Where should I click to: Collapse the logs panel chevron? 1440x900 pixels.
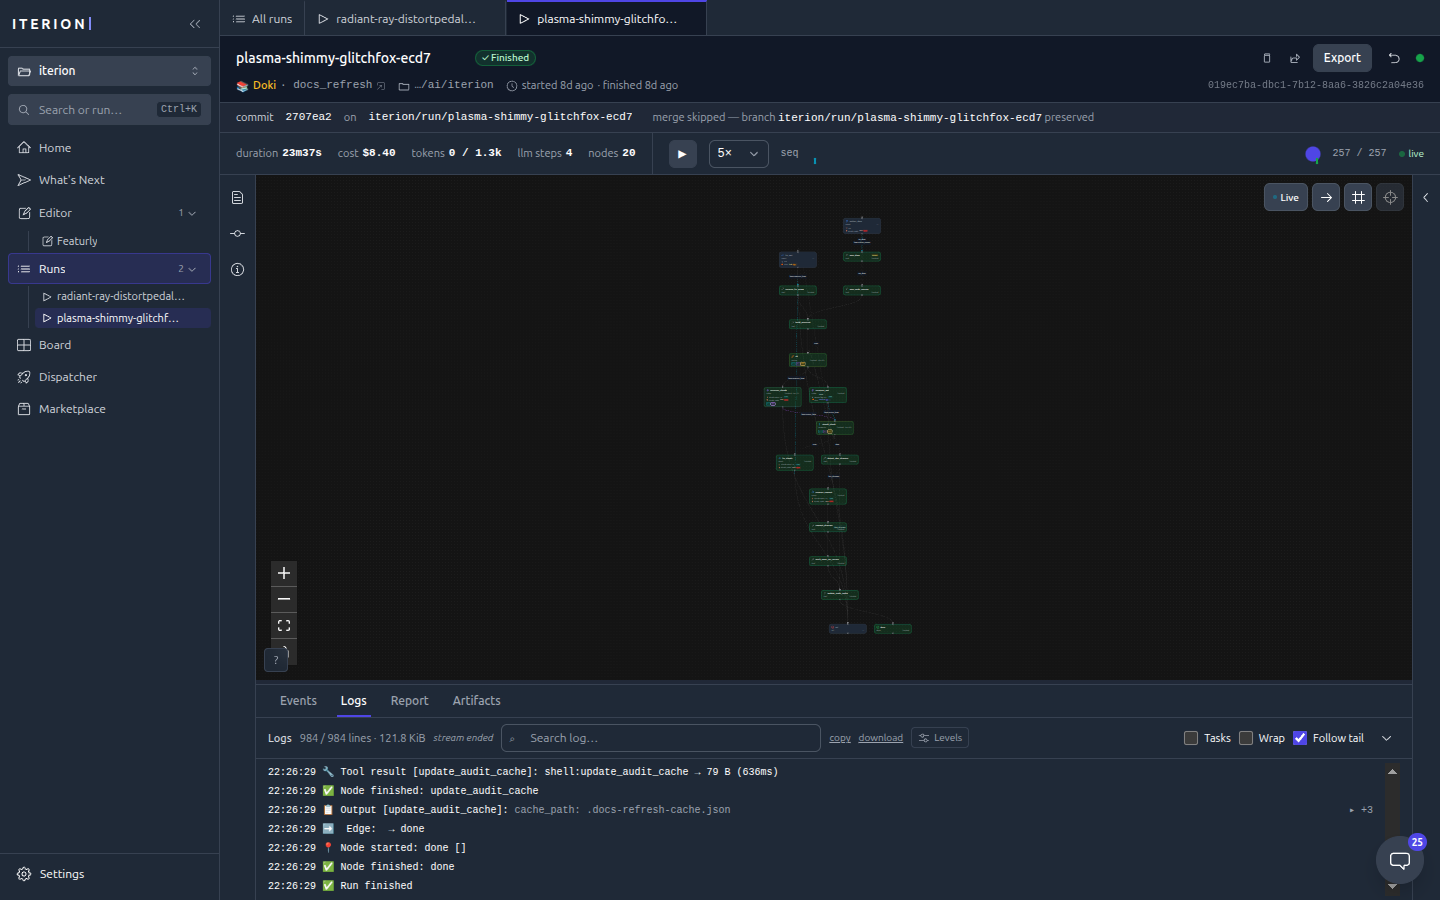[1387, 738]
